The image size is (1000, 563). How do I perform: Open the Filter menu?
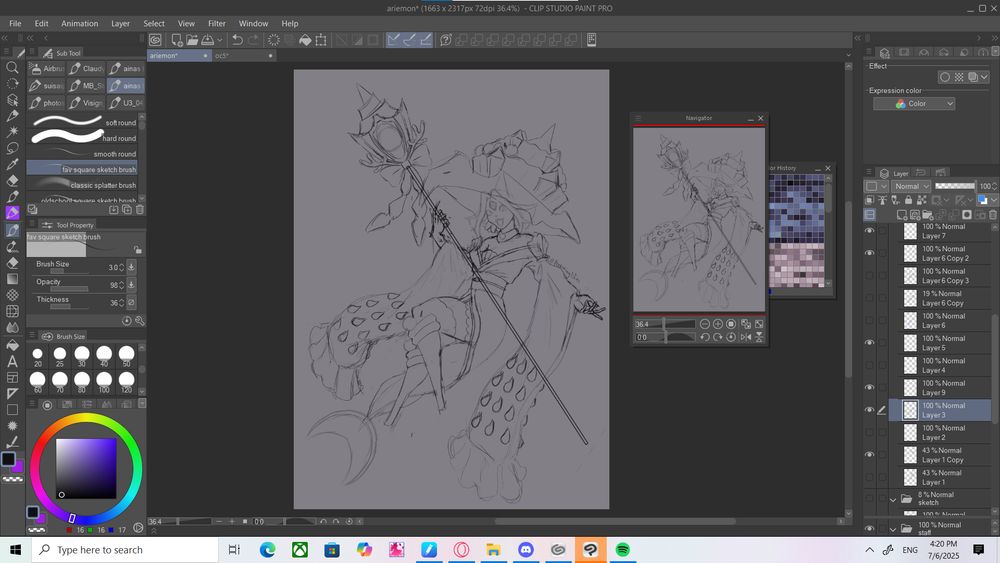217,23
